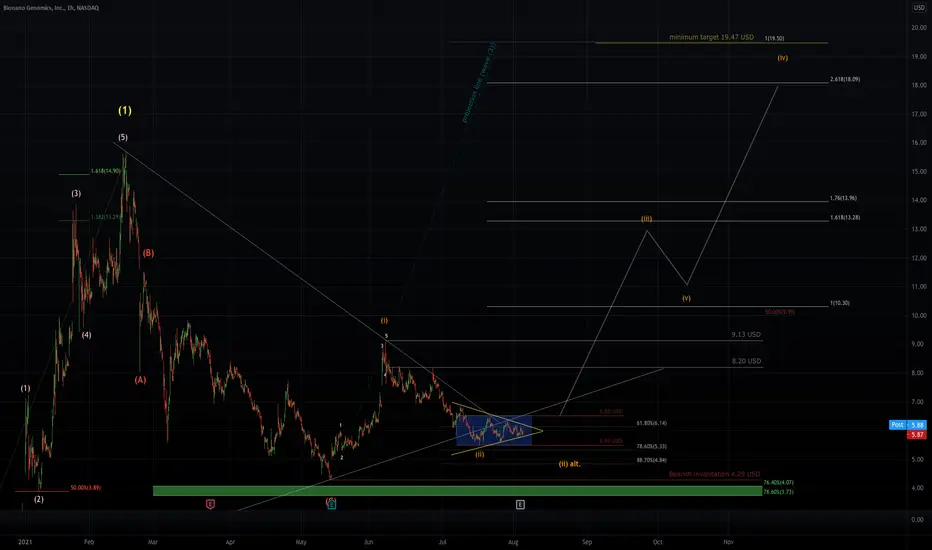Screen dimensions: 932x550
Task: Click the Bionano Genomics chart title
Action: point(51,8)
